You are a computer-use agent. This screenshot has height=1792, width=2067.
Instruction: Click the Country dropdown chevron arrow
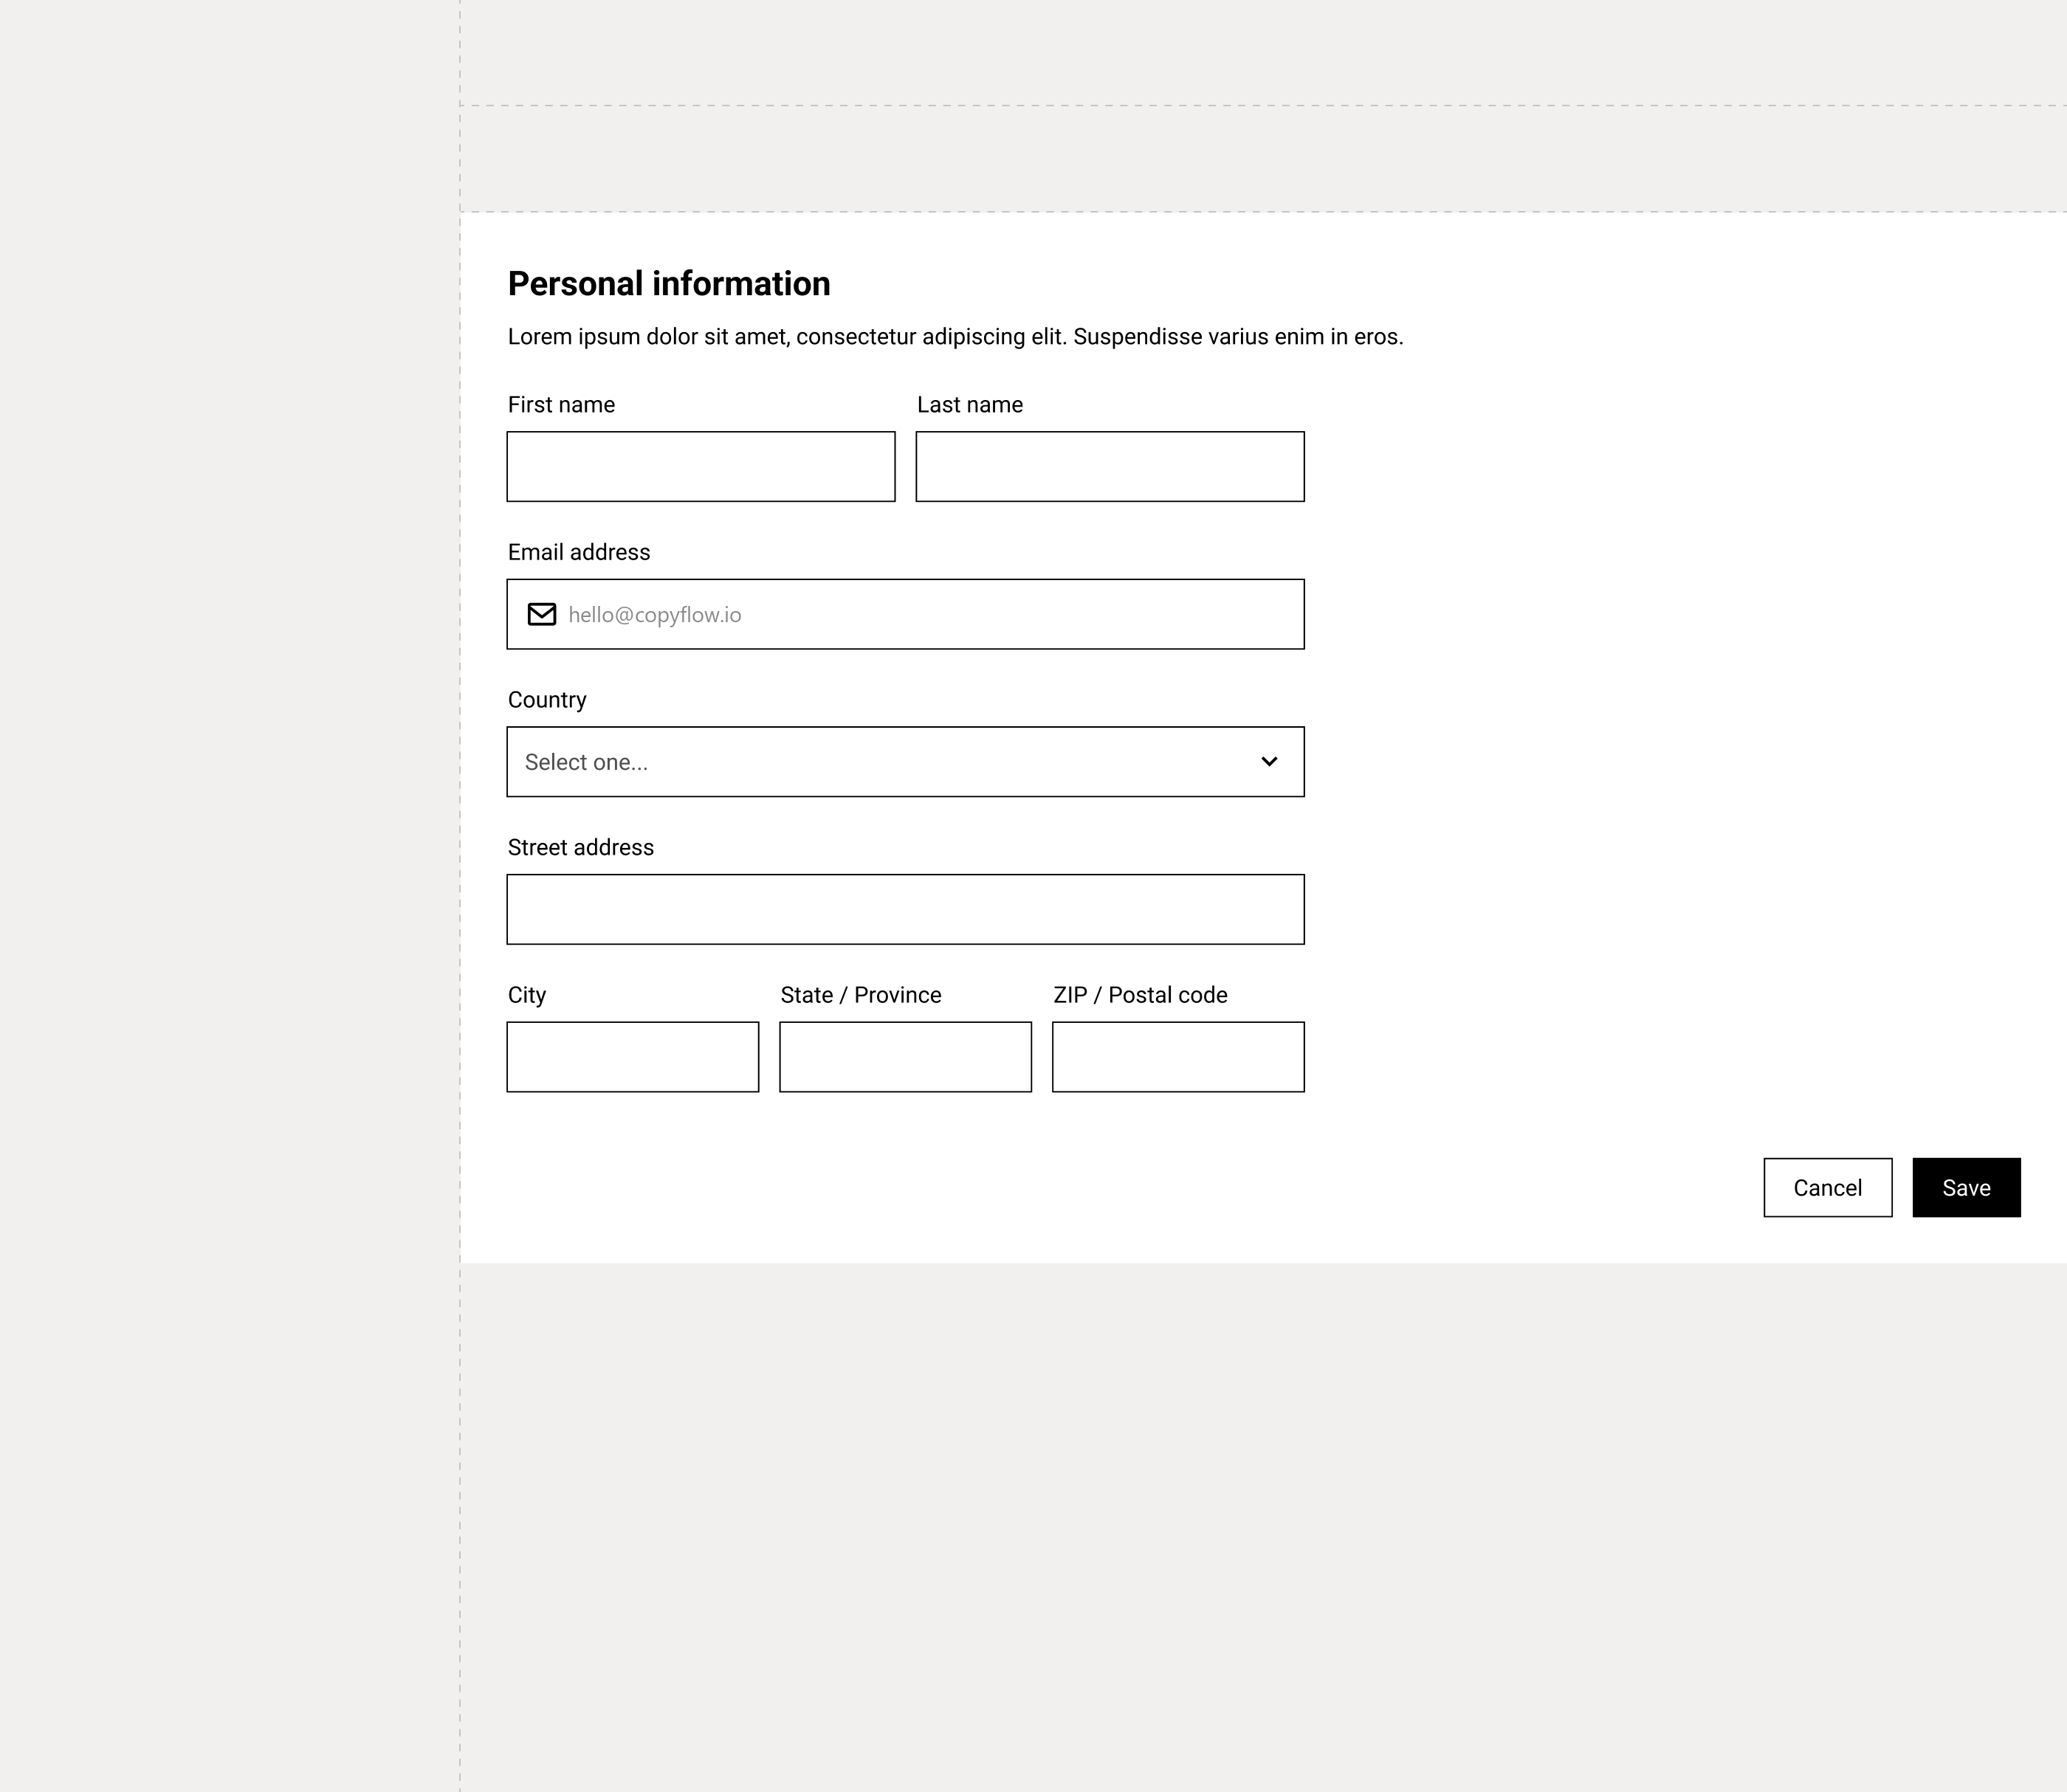click(x=1269, y=762)
